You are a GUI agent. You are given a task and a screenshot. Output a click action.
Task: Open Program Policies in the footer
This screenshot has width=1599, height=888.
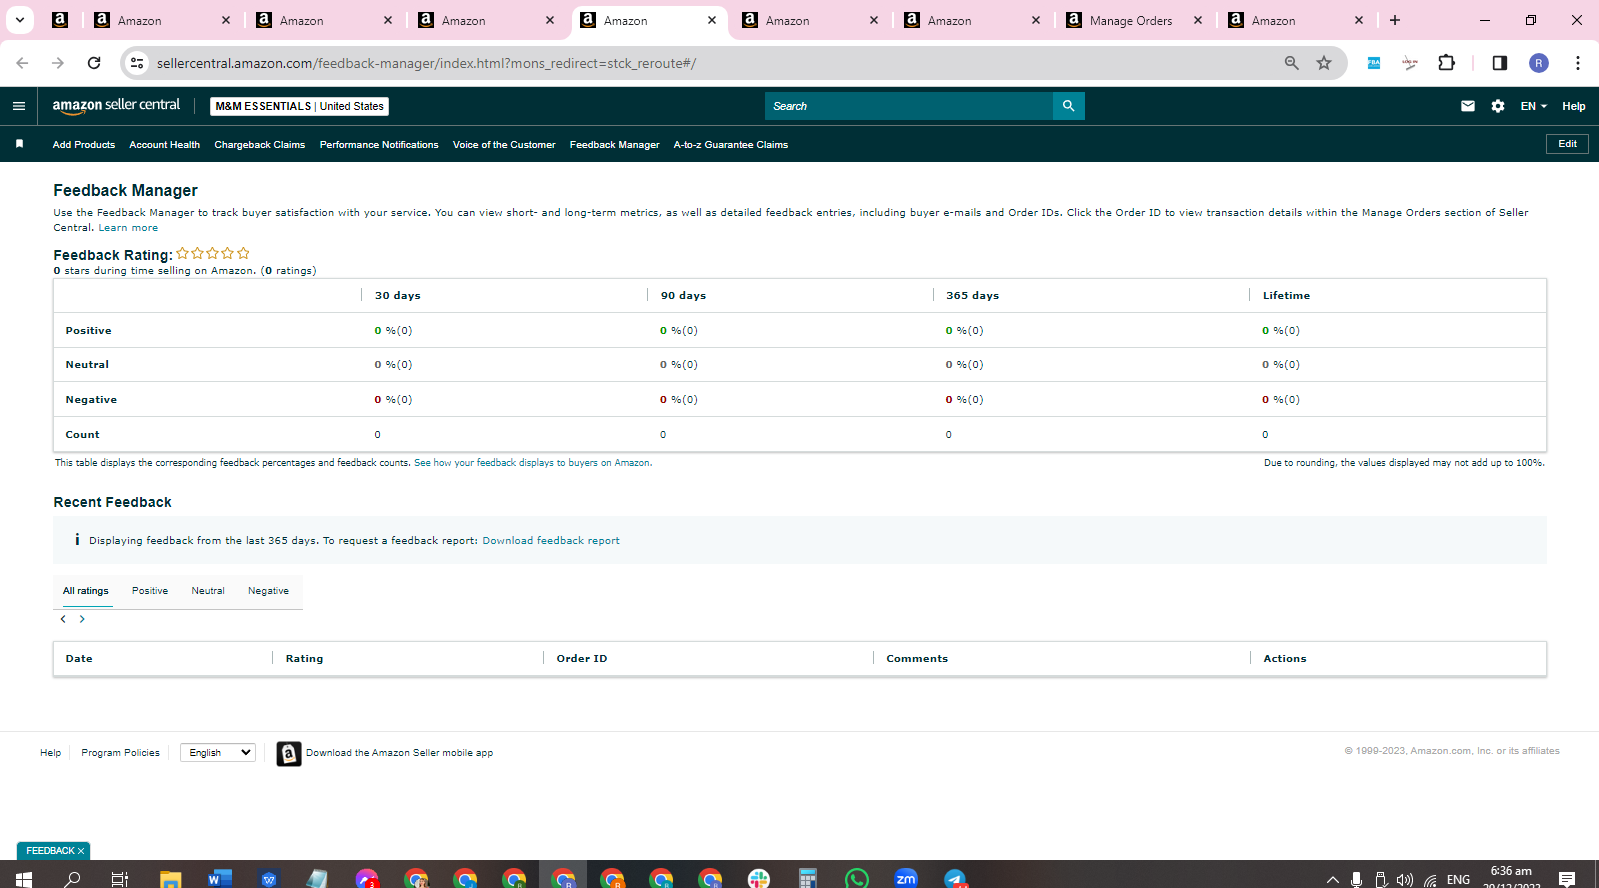[x=120, y=753]
